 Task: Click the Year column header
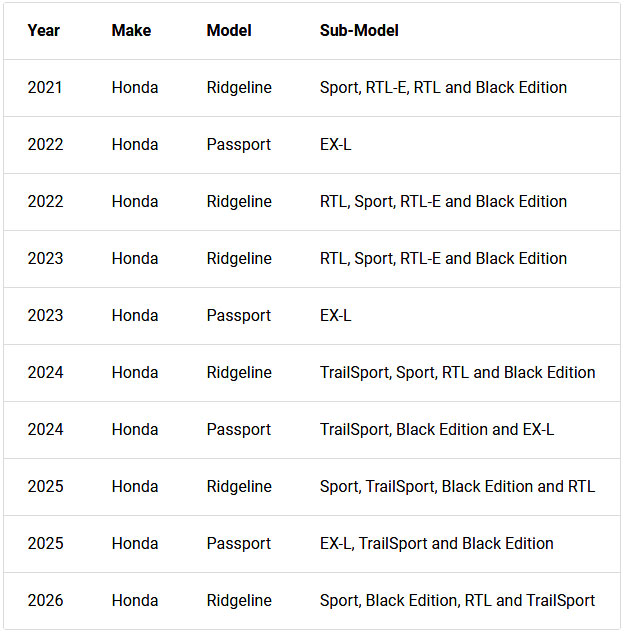pyautogui.click(x=43, y=31)
